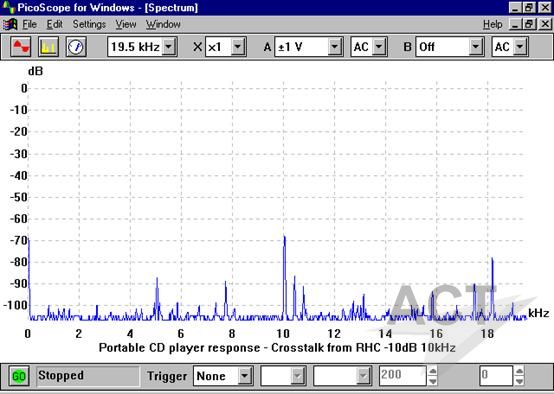Expand the 19.5 kHz frequency range dropdown

coord(169,47)
